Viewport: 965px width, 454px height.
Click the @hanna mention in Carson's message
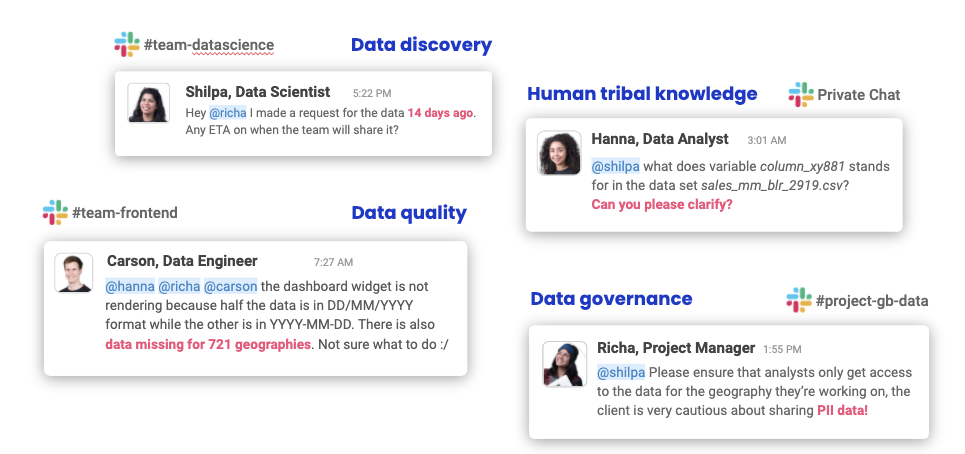pos(130,286)
